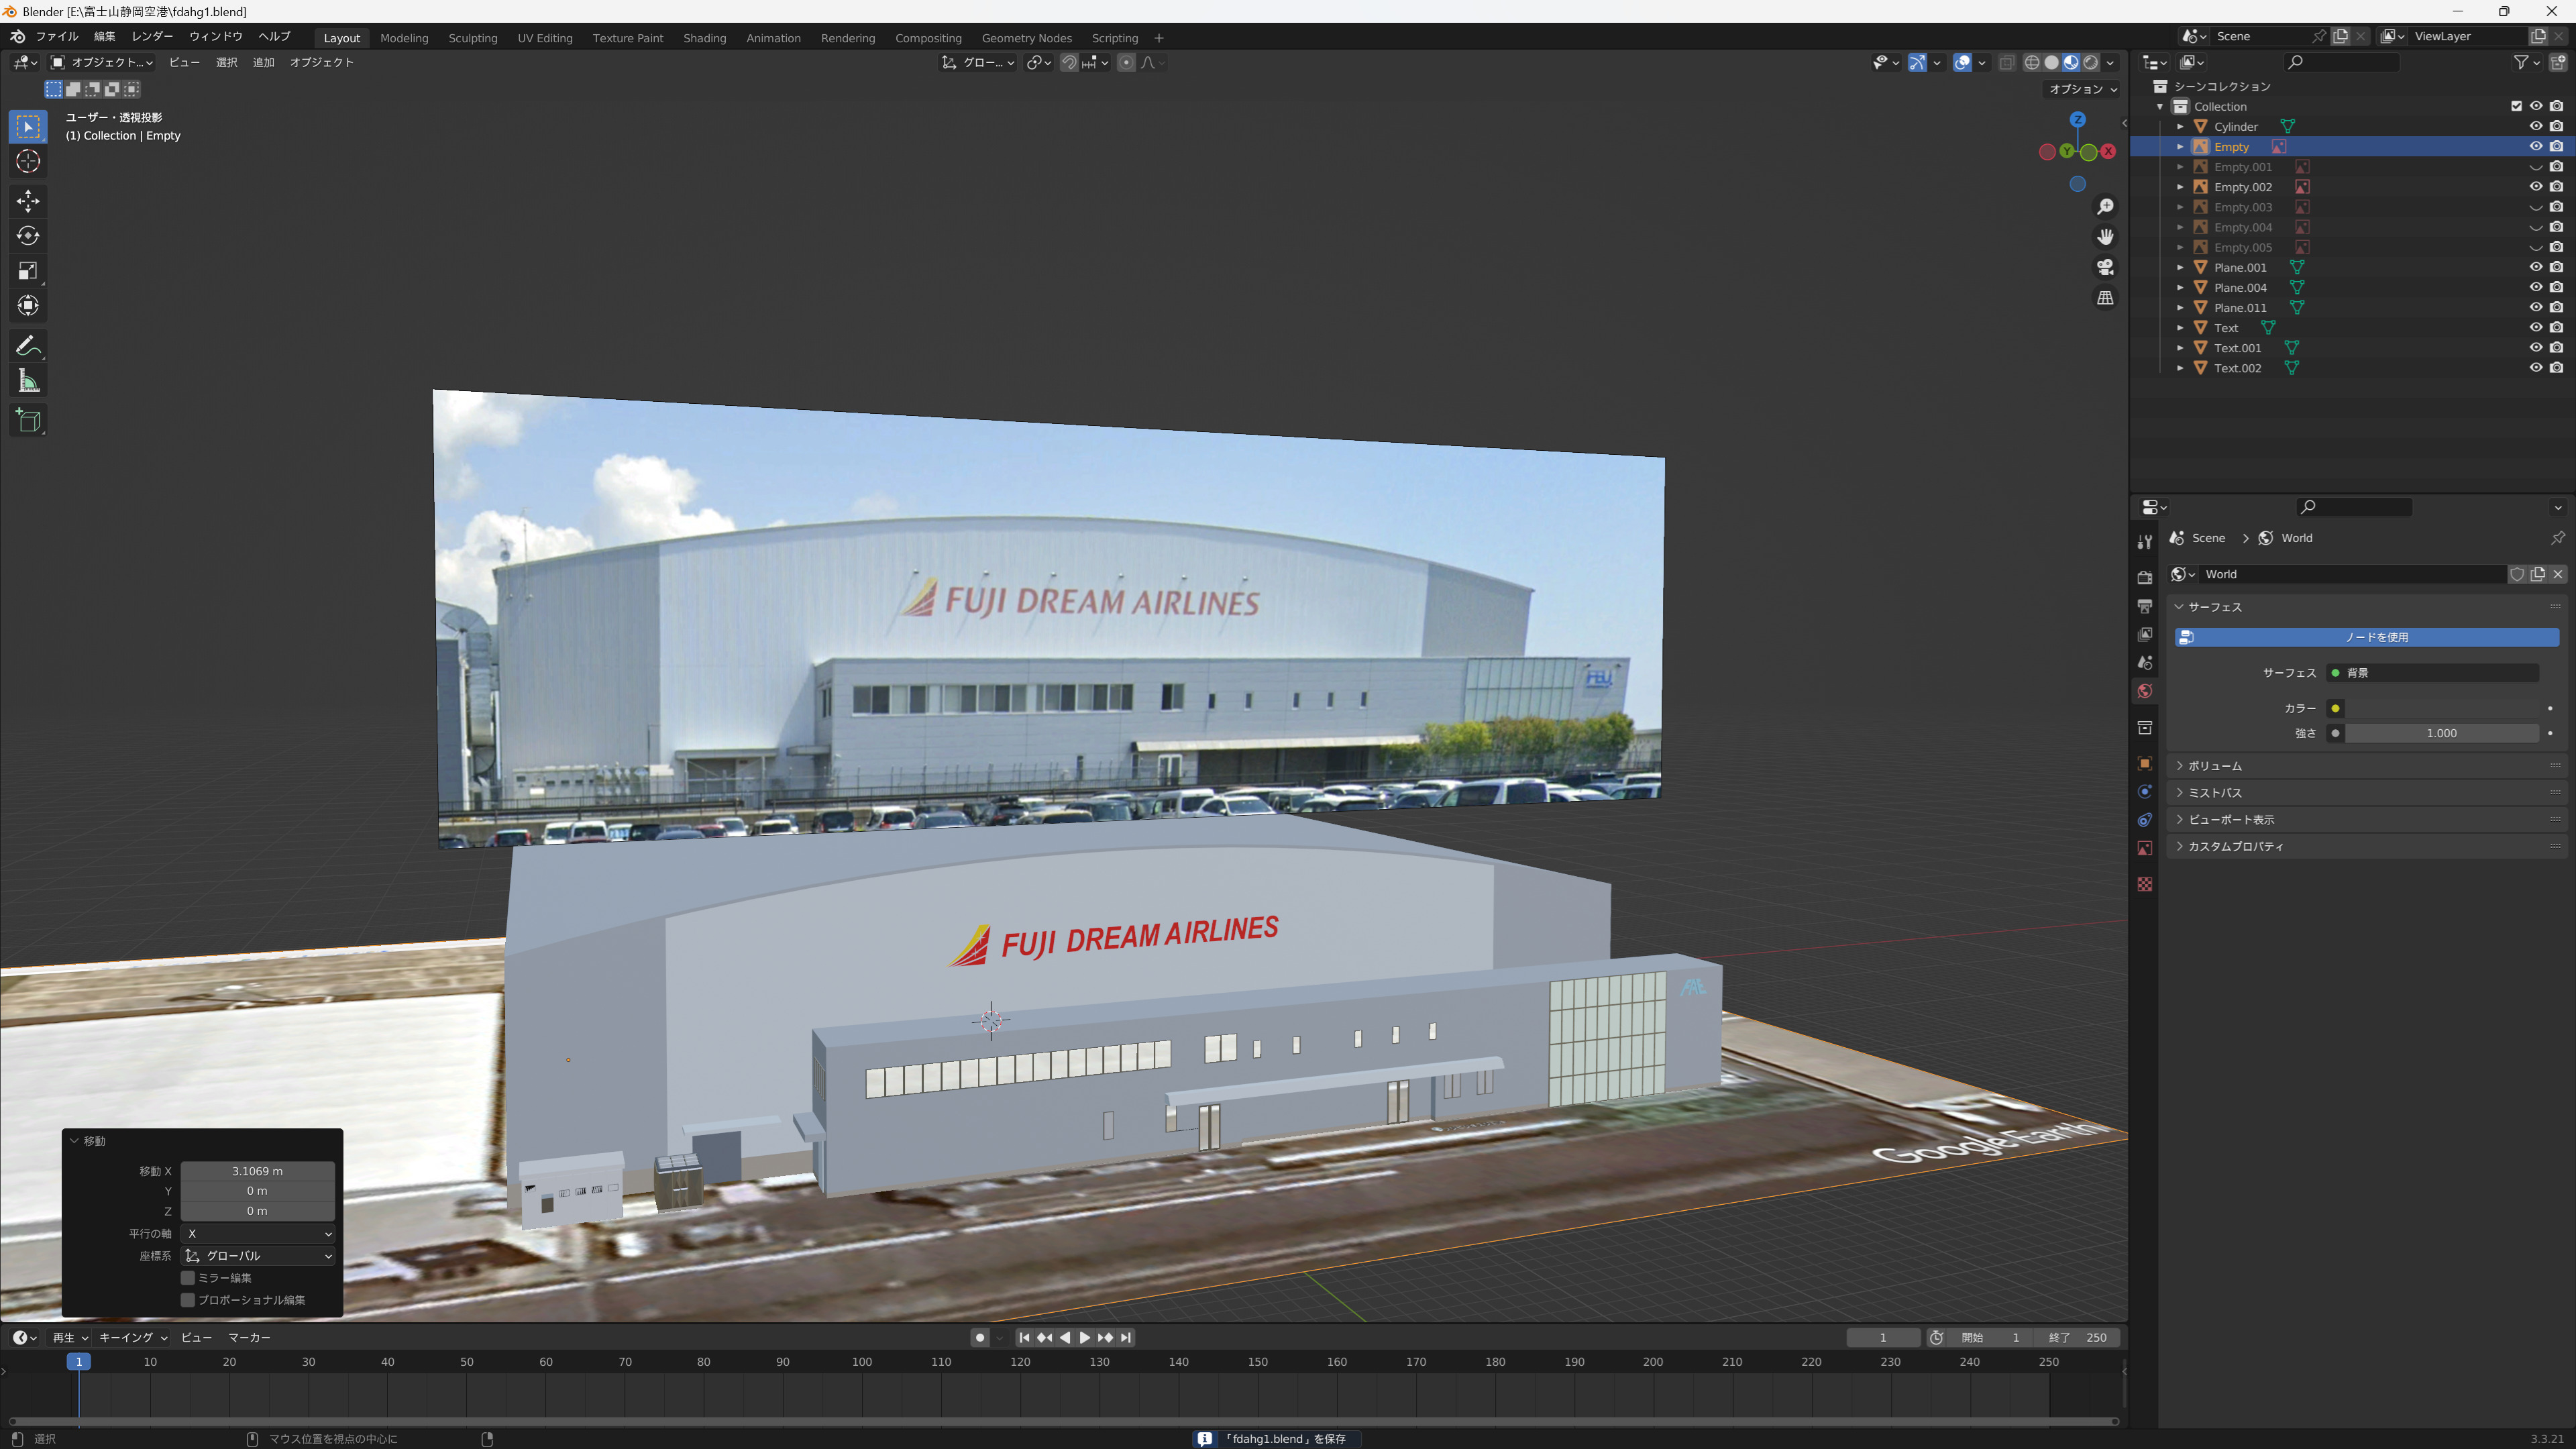This screenshot has width=2576, height=1449.
Task: Activate the Select Box tool
Action: [28, 127]
